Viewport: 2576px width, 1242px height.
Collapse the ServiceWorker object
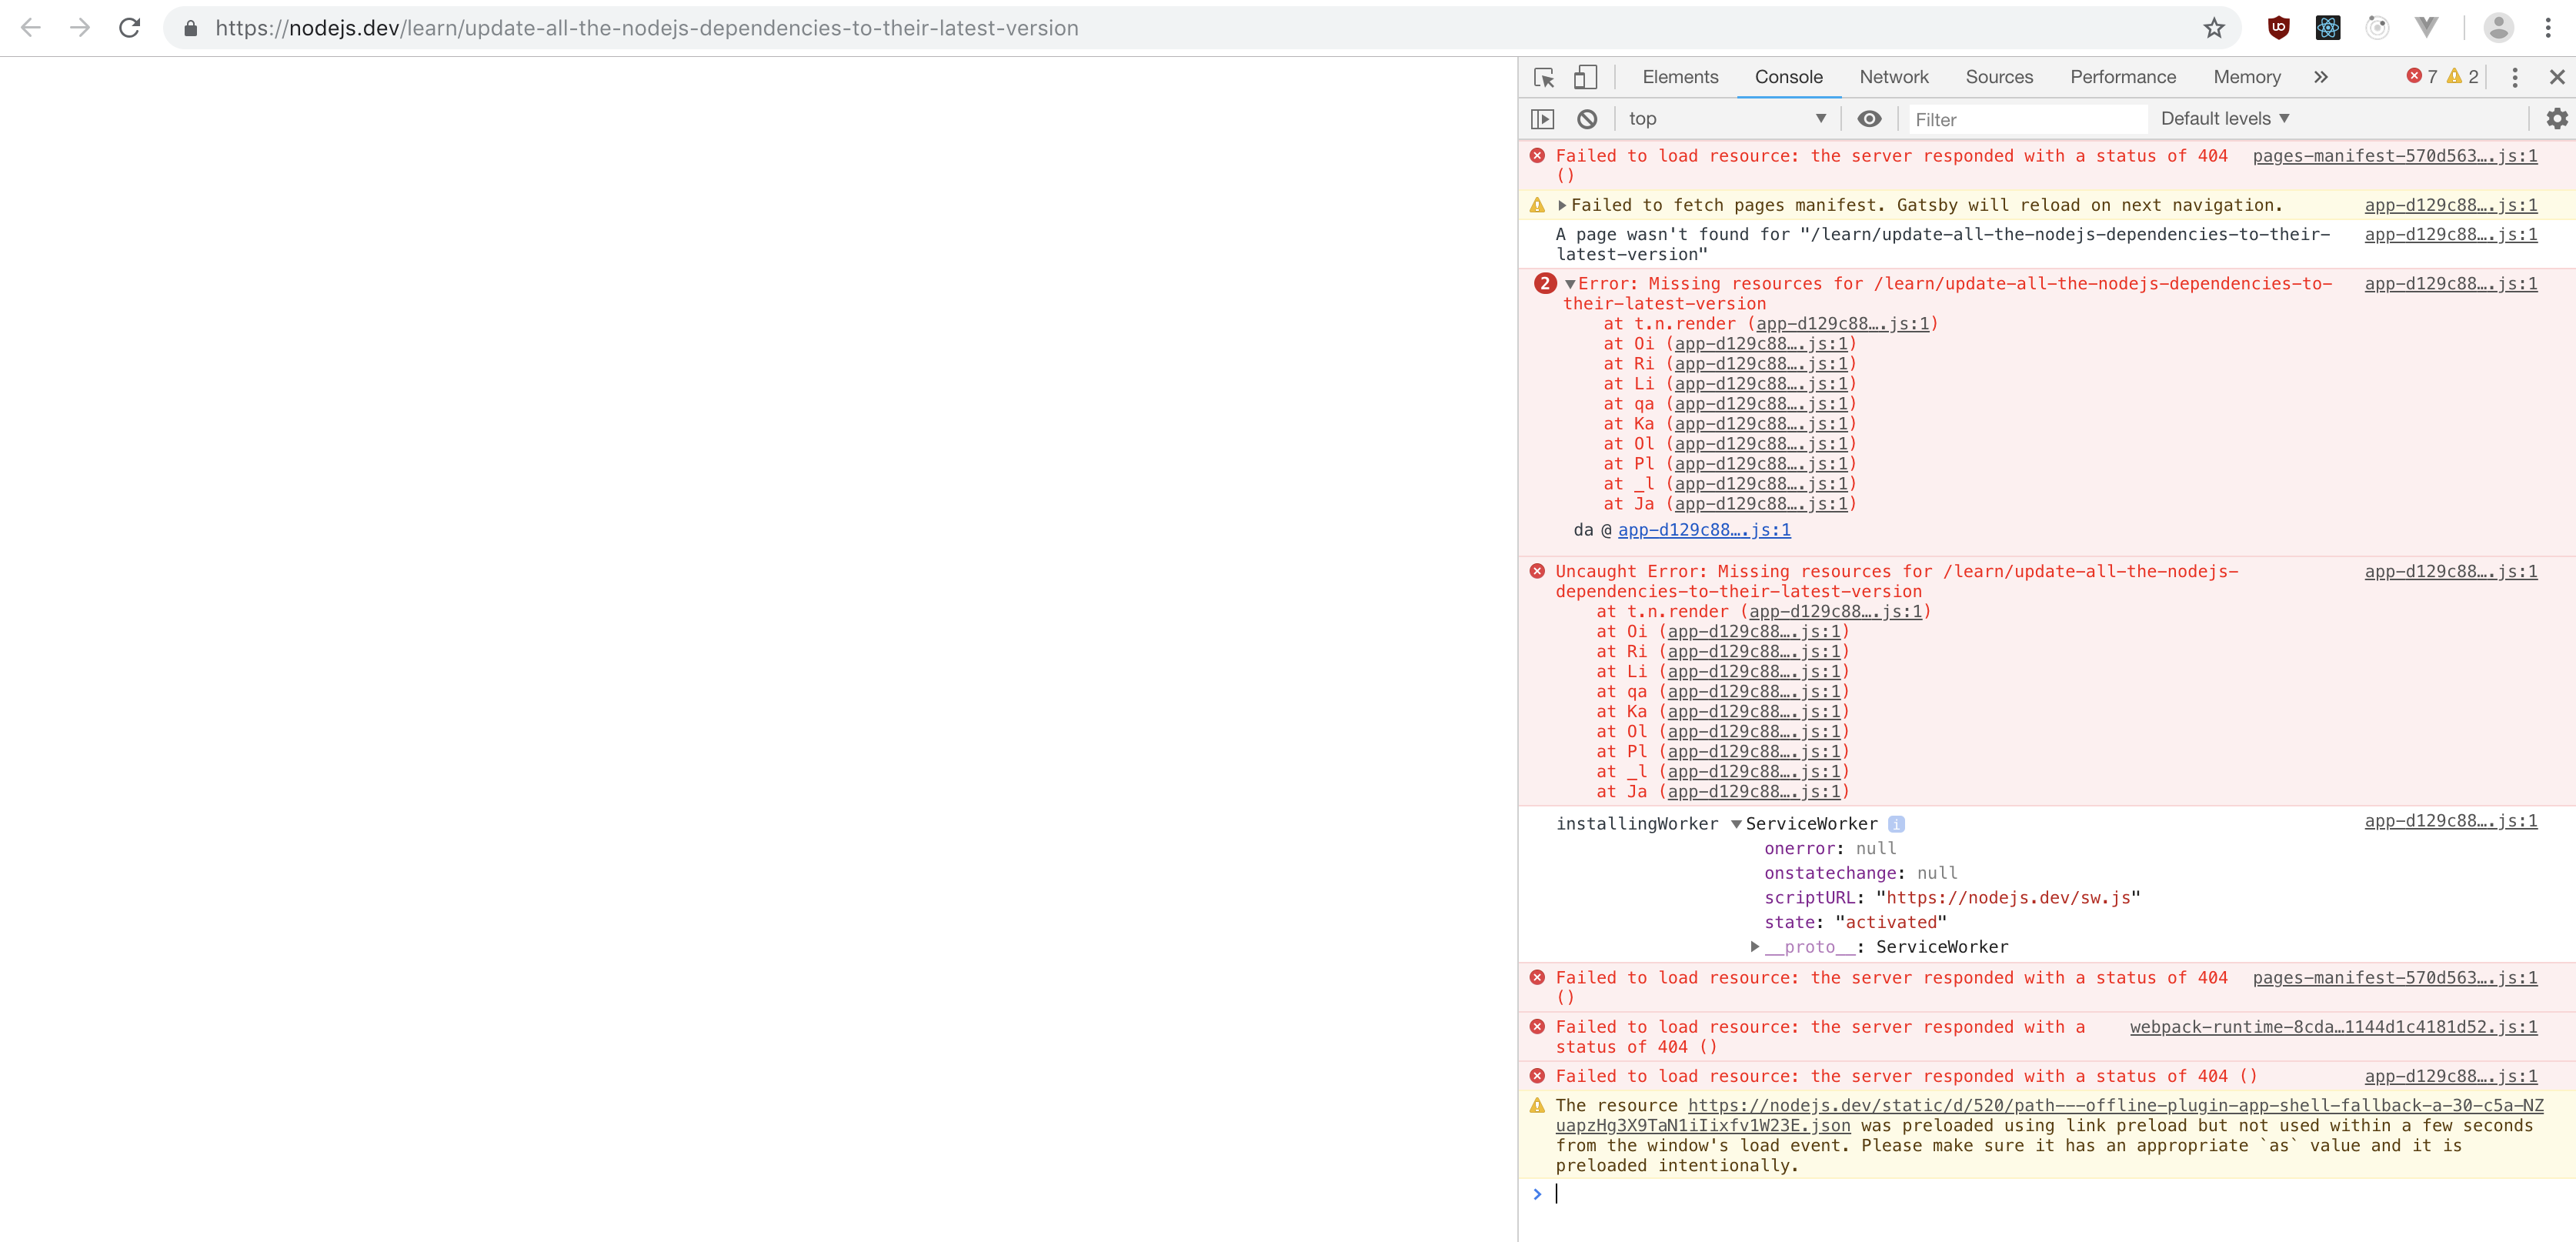pos(1736,824)
